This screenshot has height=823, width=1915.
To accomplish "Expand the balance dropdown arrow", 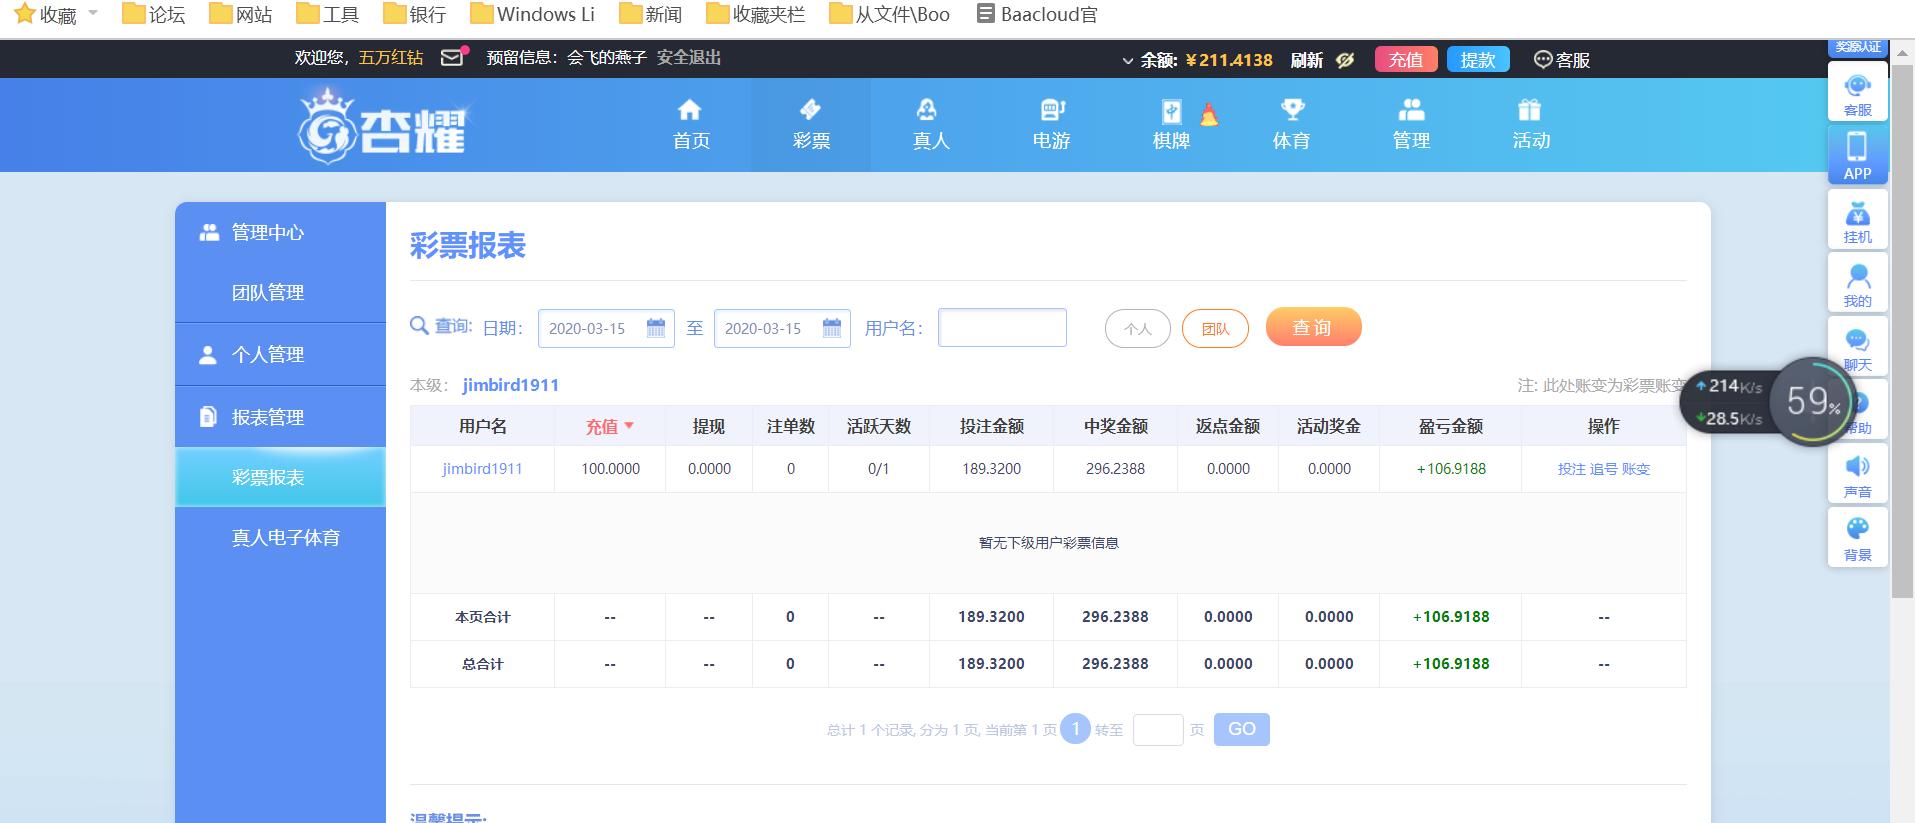I will point(1128,61).
